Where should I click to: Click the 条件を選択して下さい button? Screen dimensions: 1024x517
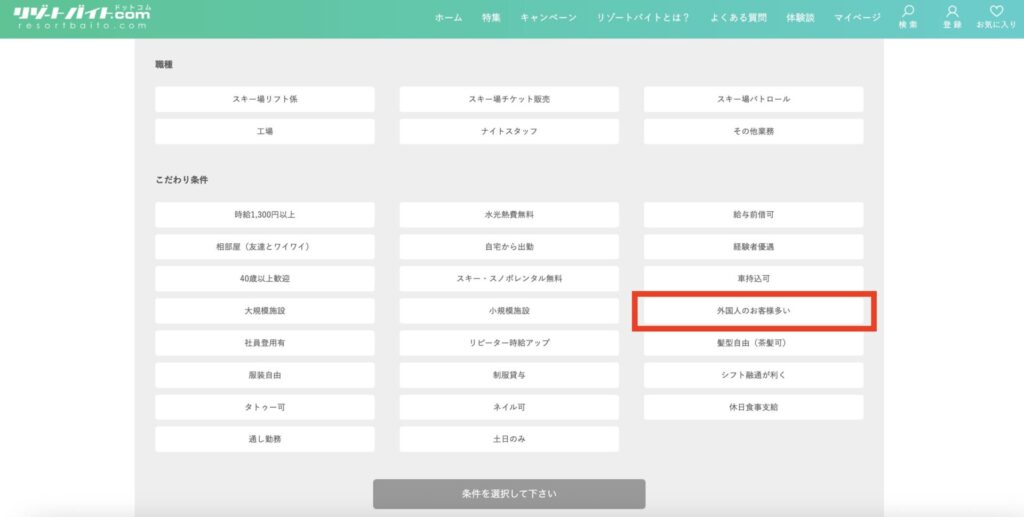[509, 494]
